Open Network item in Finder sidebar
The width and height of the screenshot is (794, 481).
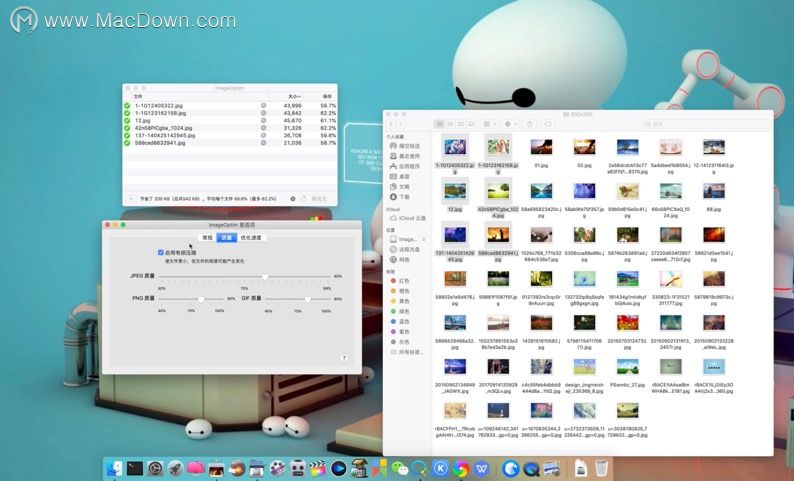pos(400,259)
